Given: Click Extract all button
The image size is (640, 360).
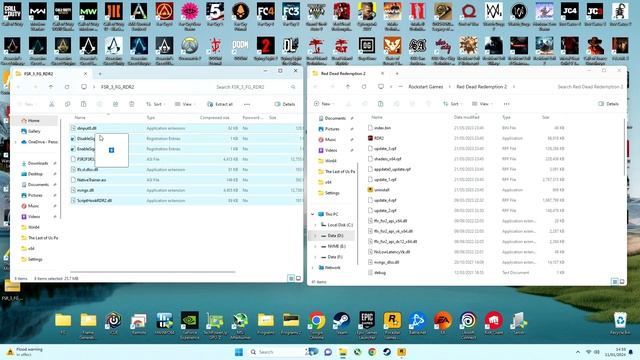Looking at the screenshot, I should tap(220, 104).
